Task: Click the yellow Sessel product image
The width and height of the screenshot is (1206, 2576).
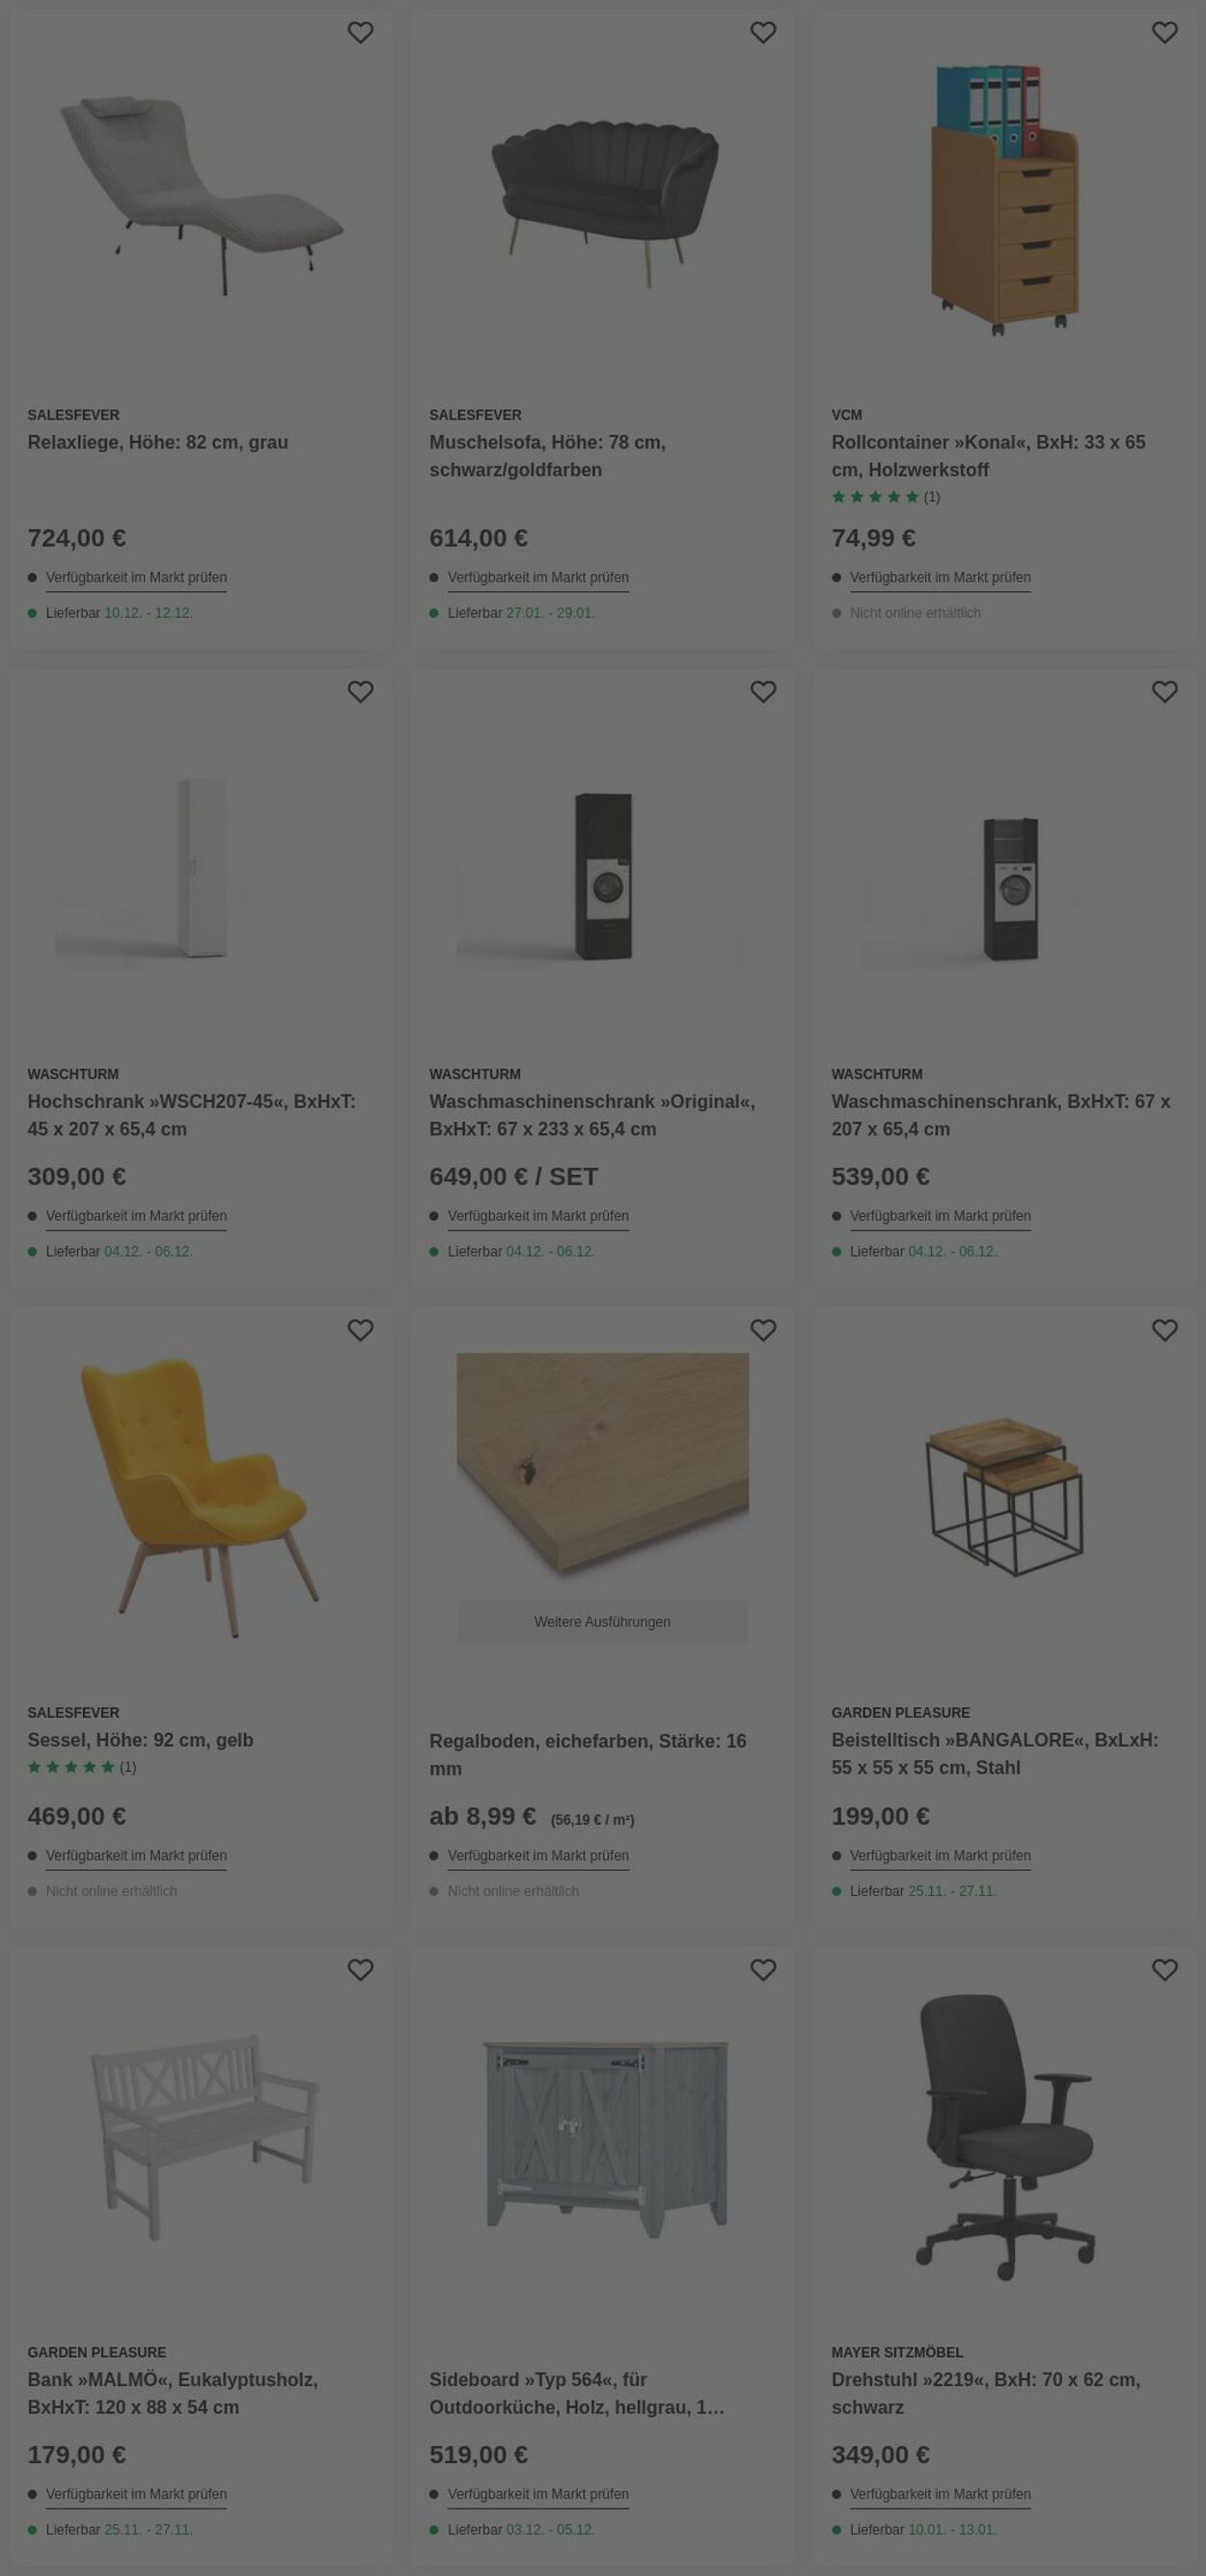Action: coord(200,1495)
